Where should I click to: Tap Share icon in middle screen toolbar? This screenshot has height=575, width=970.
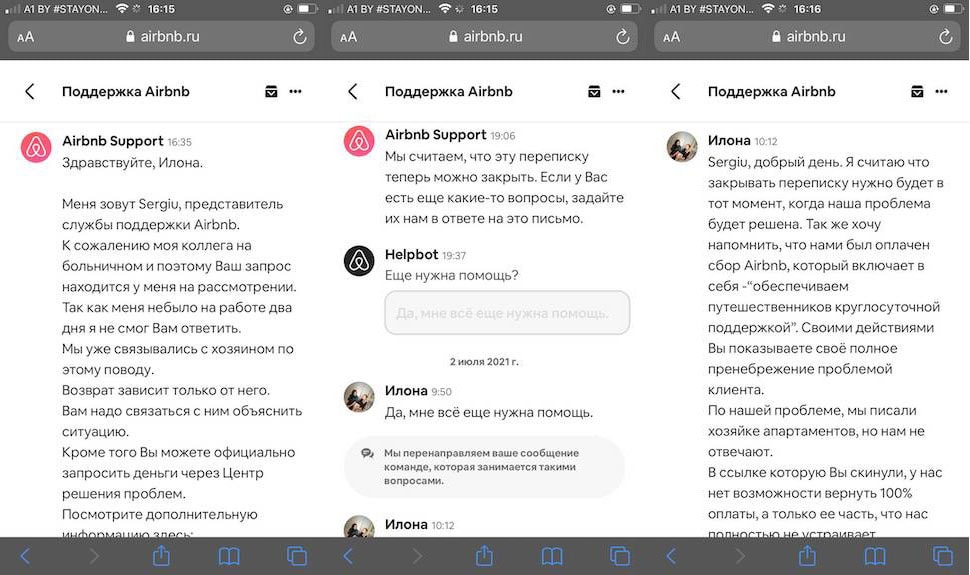pos(484,555)
